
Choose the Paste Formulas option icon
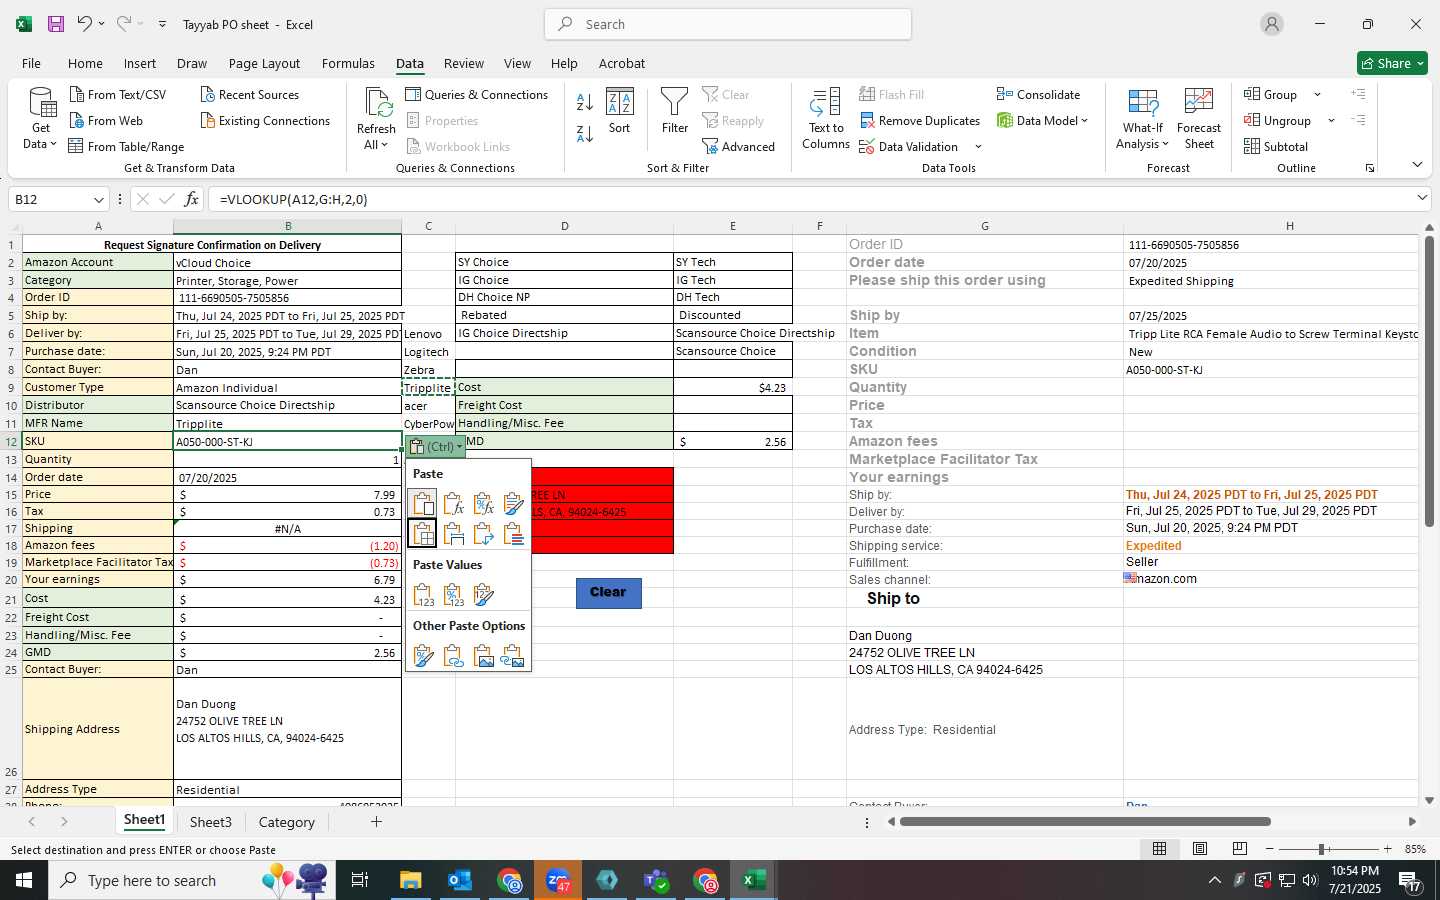click(453, 503)
